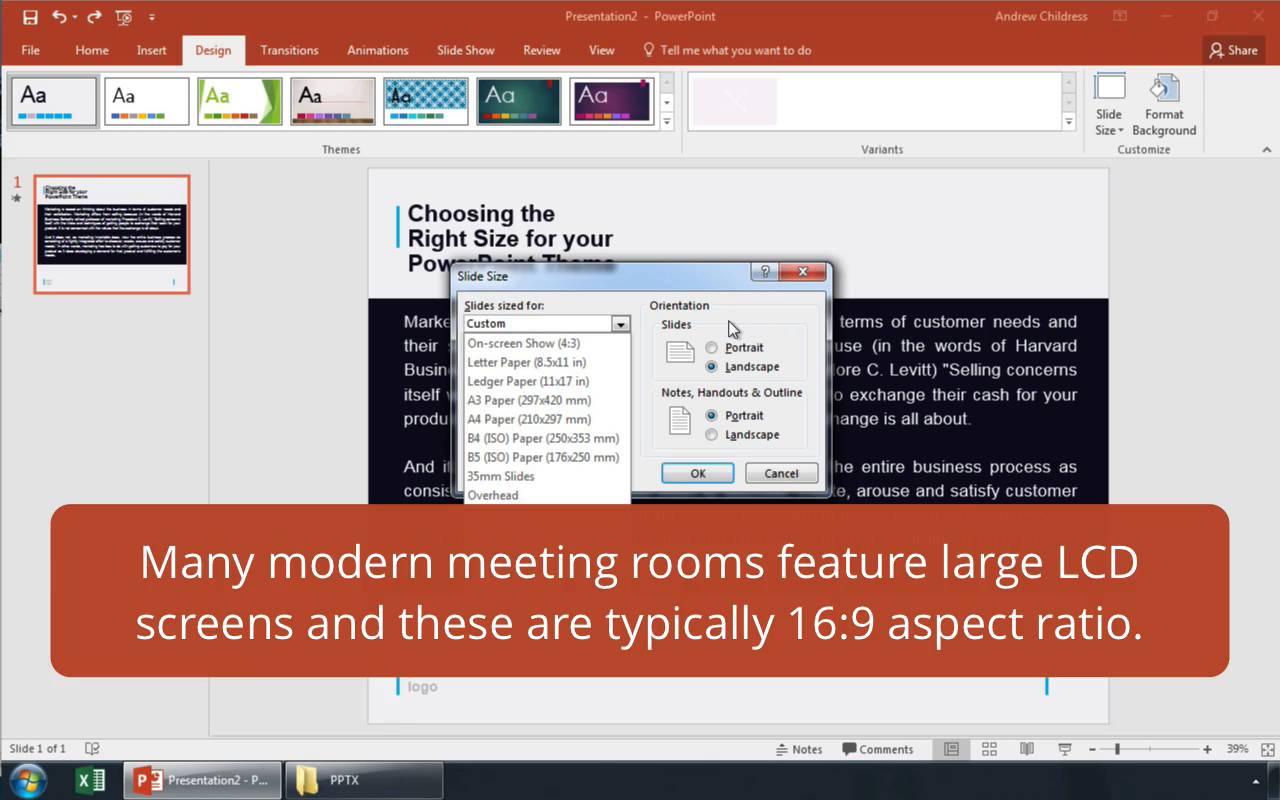1280x800 pixels.
Task: Click the 39% zoom level
Action: point(1237,749)
